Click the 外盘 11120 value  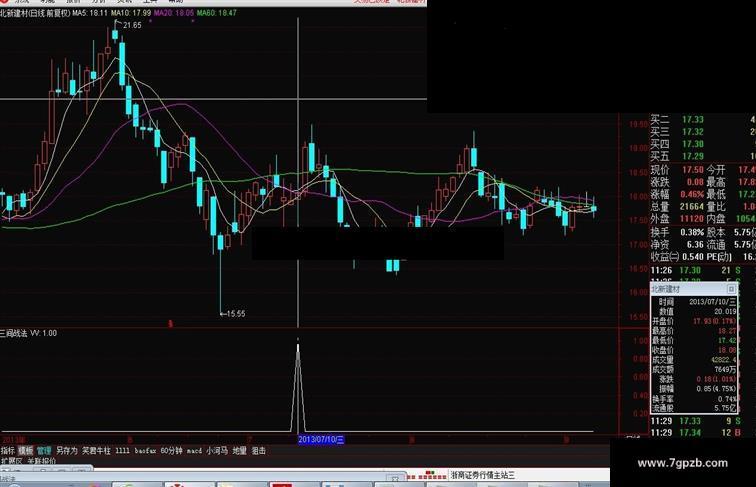692,219
